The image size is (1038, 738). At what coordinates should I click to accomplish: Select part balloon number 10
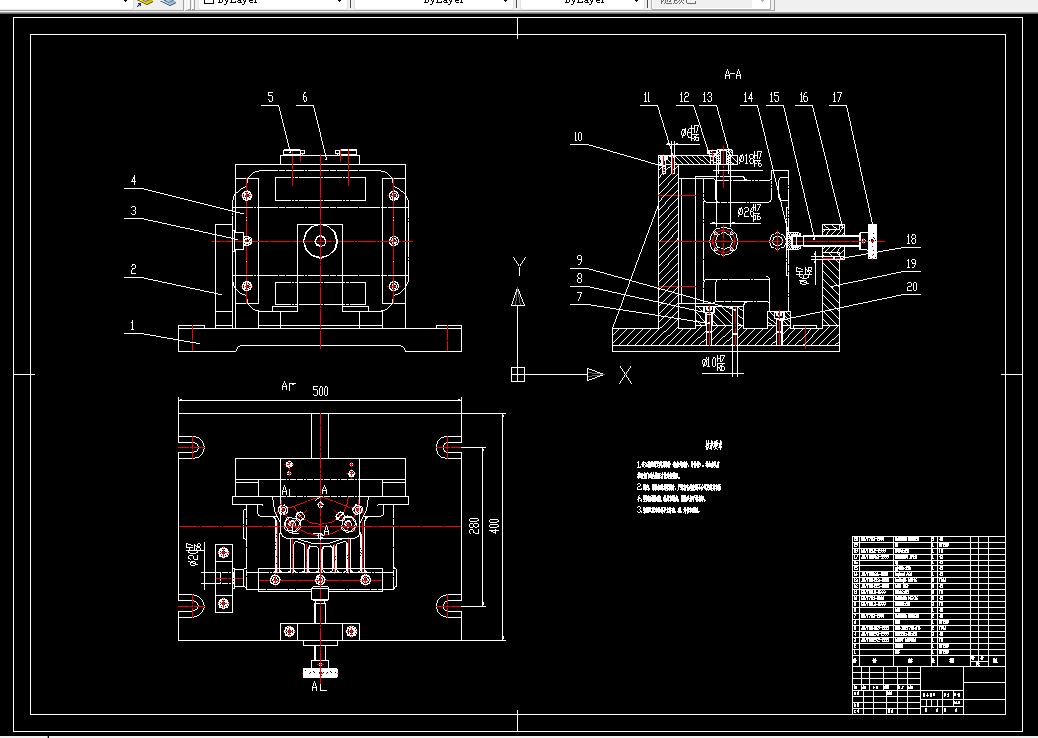pyautogui.click(x=578, y=137)
